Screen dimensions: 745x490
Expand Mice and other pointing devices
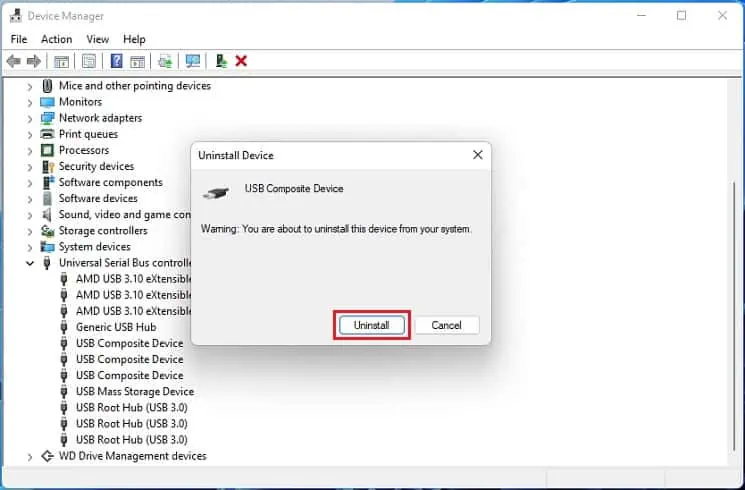[x=30, y=86]
